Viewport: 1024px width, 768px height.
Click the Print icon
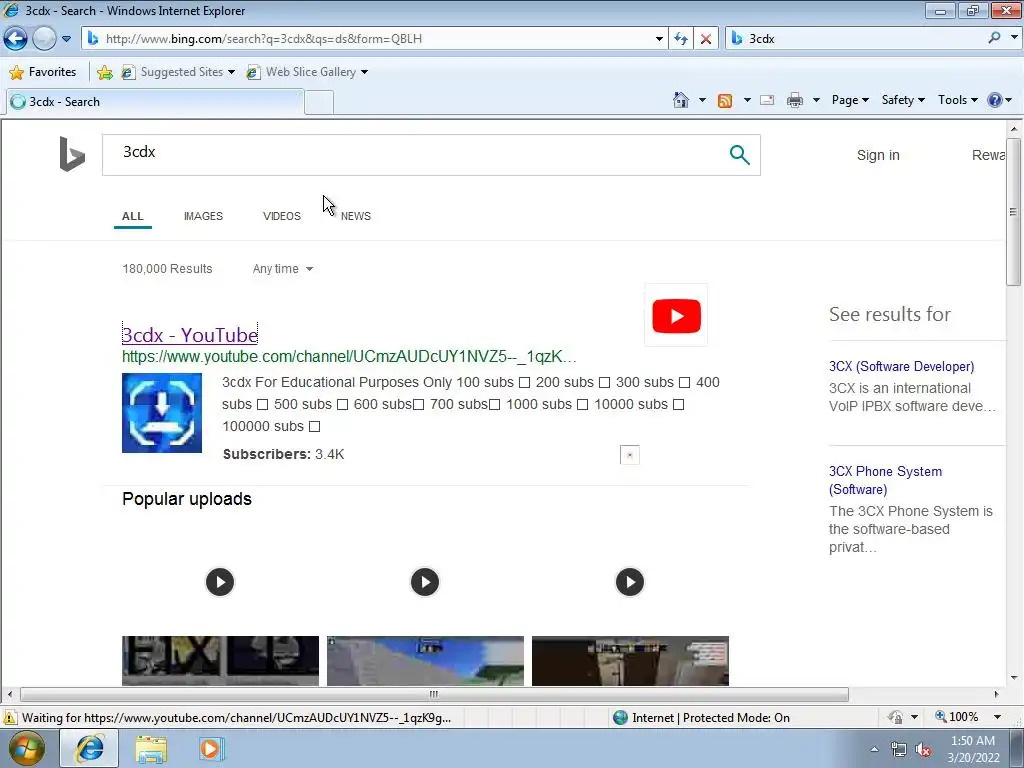tap(795, 100)
